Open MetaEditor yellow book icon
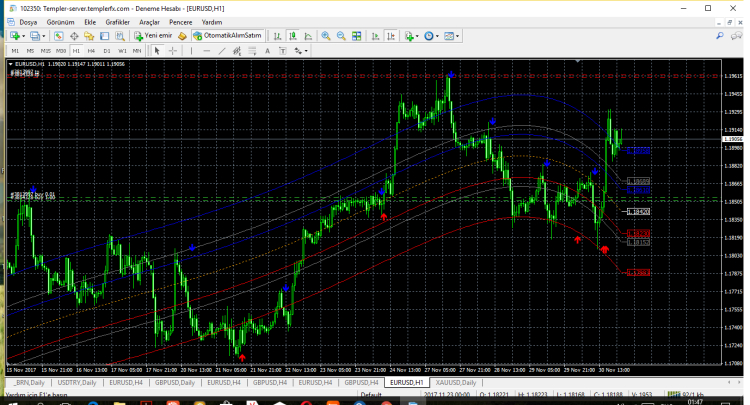Viewport: 750px width, 405px height. pyautogui.click(x=182, y=36)
